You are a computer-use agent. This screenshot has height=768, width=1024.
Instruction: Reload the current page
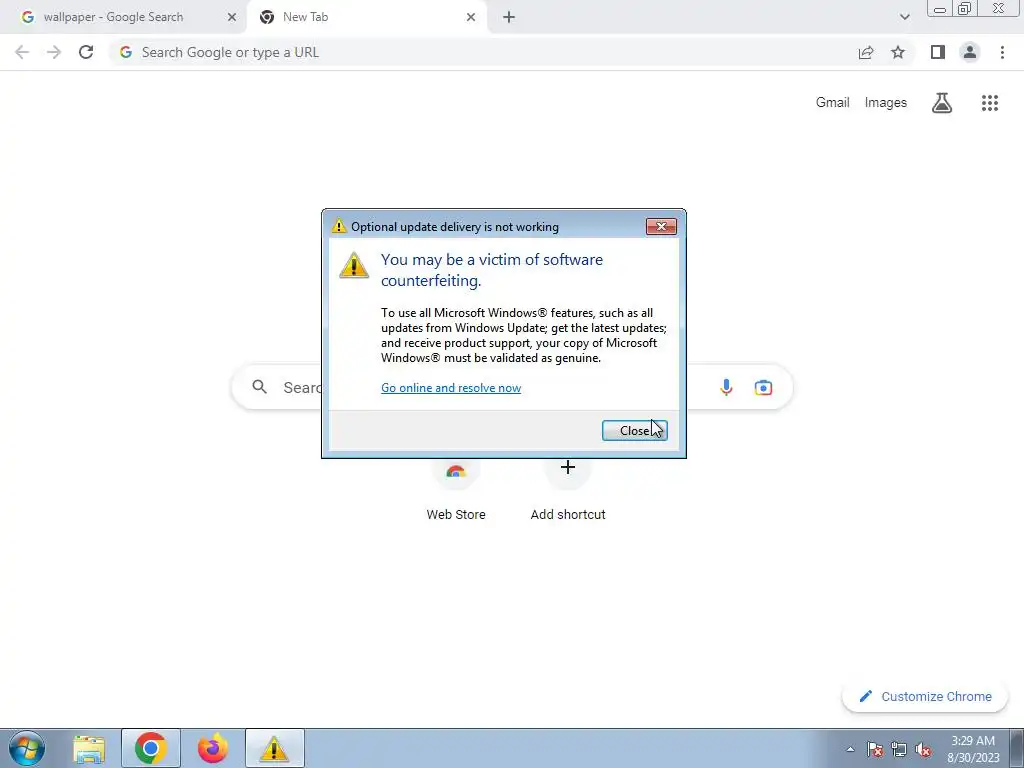pos(86,52)
